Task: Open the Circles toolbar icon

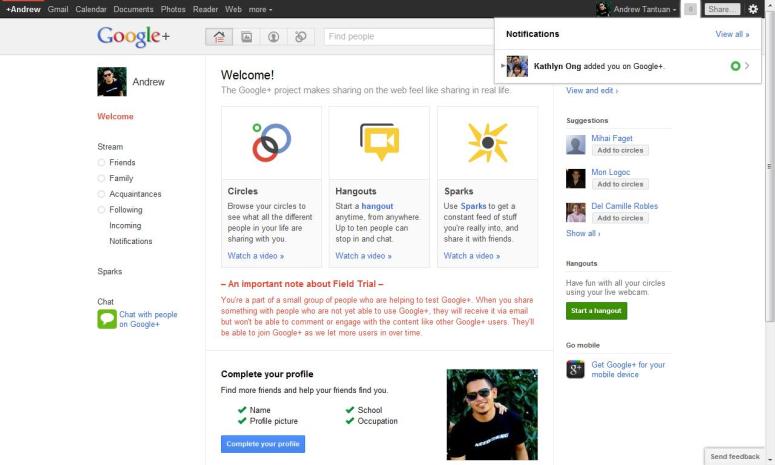Action: [x=301, y=37]
